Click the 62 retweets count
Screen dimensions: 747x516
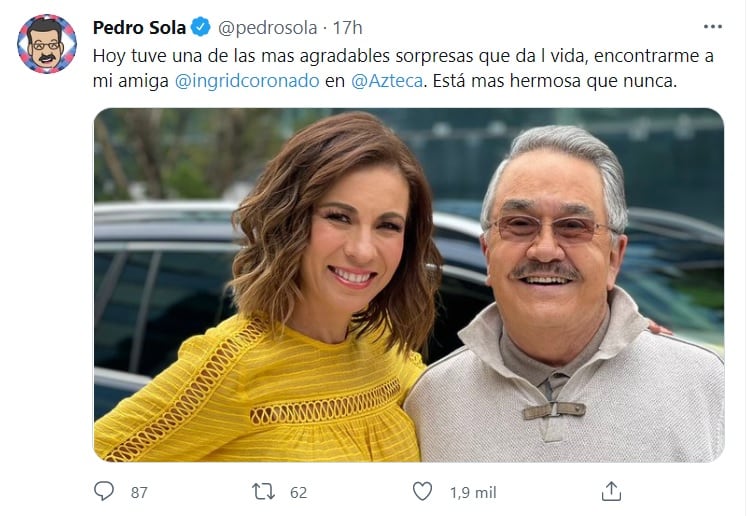299,492
